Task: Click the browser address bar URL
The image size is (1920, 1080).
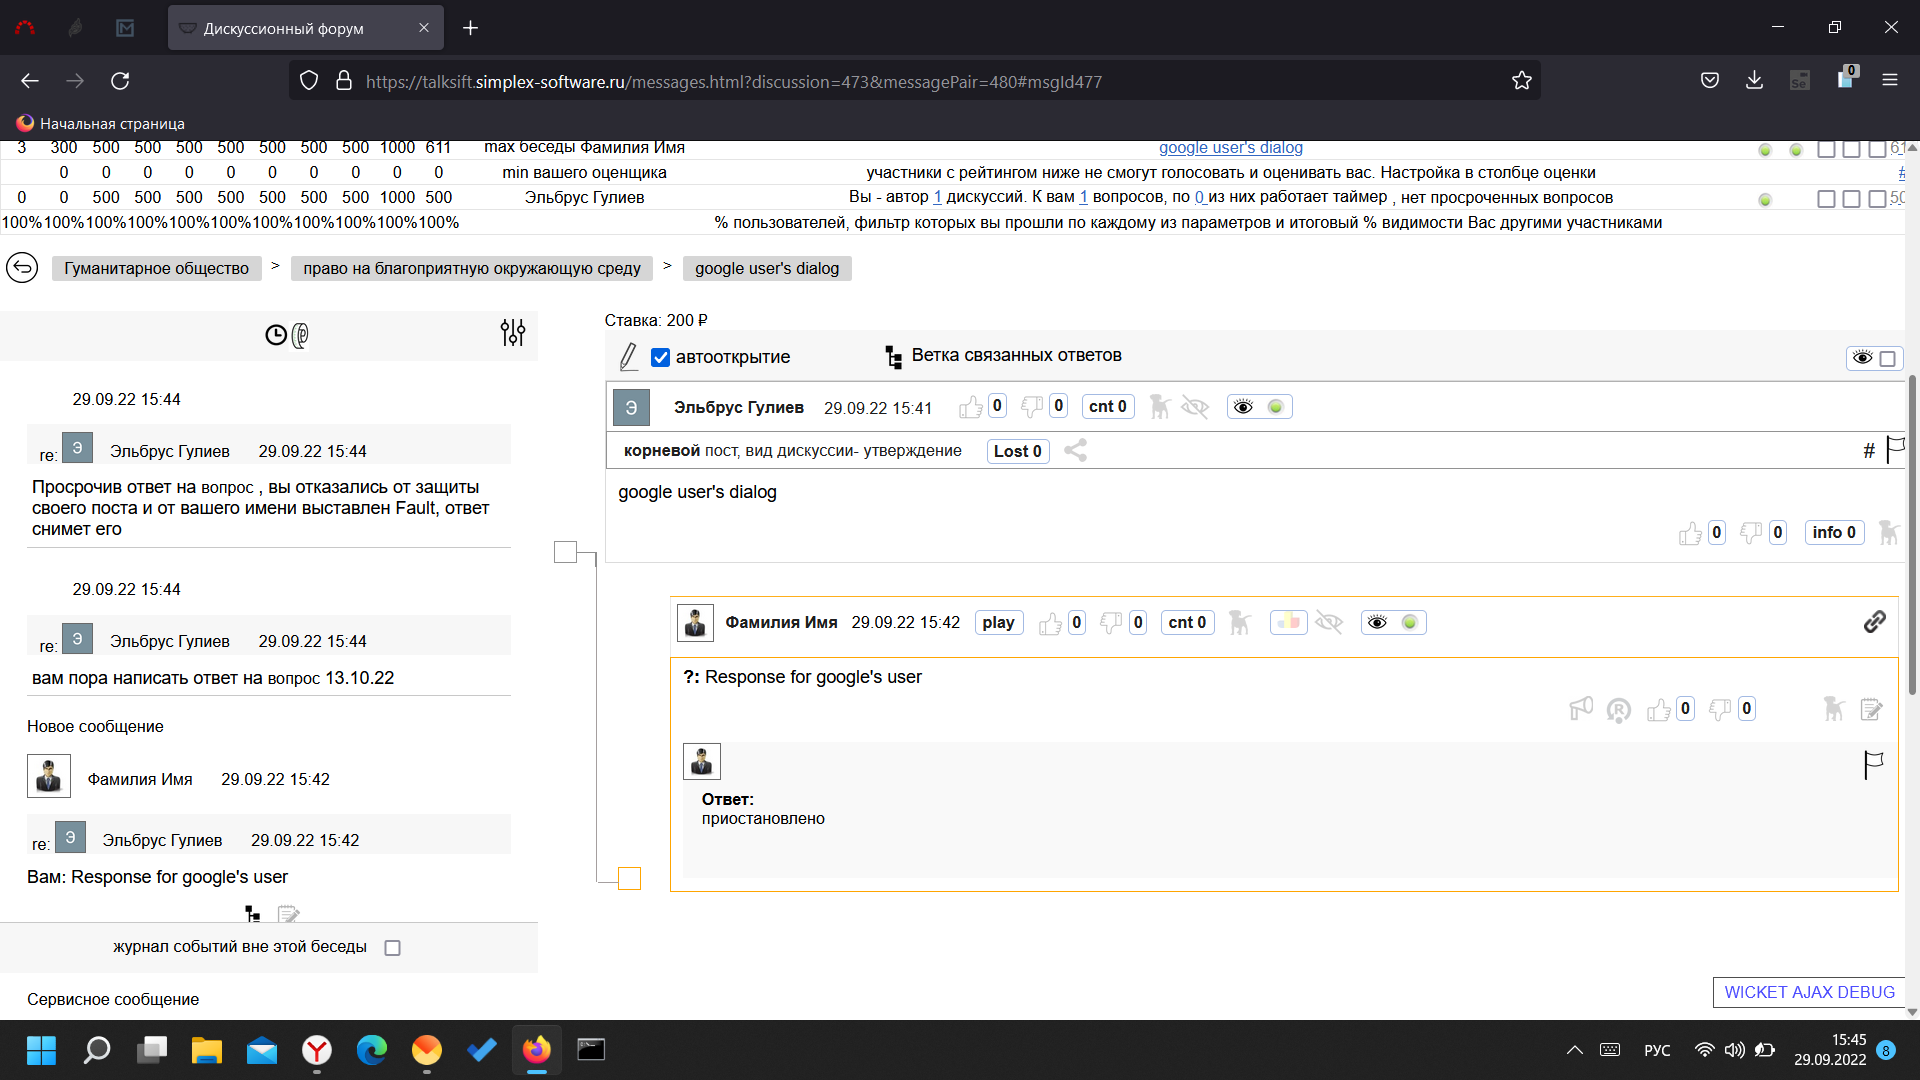Action: click(734, 81)
